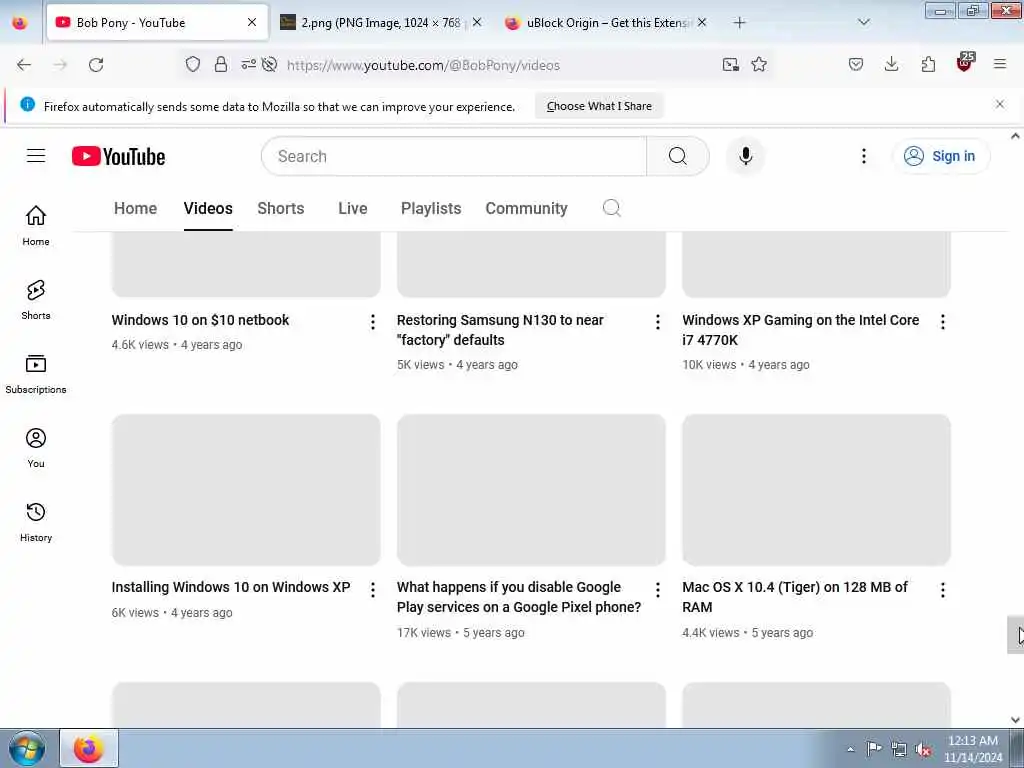
Task: Toggle picture-in-picture icon in address bar
Action: click(x=731, y=64)
